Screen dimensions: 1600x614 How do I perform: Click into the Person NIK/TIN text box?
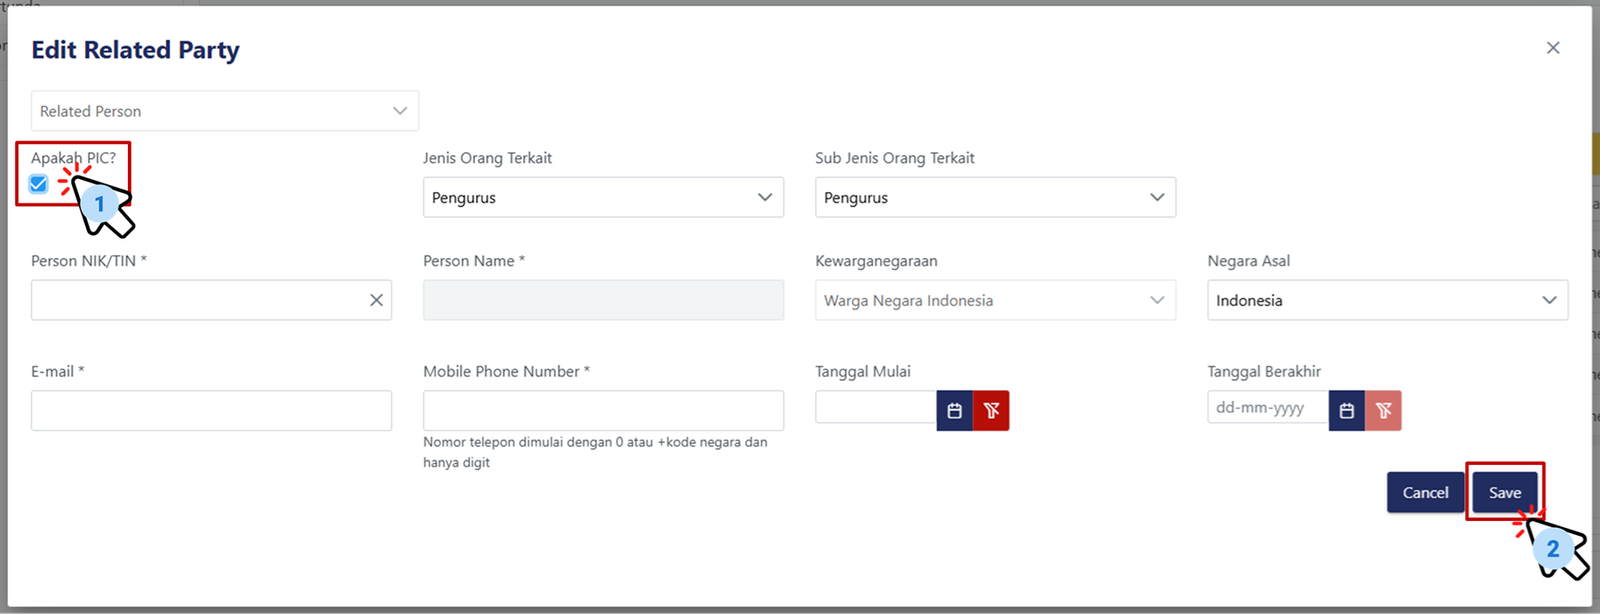click(x=195, y=300)
